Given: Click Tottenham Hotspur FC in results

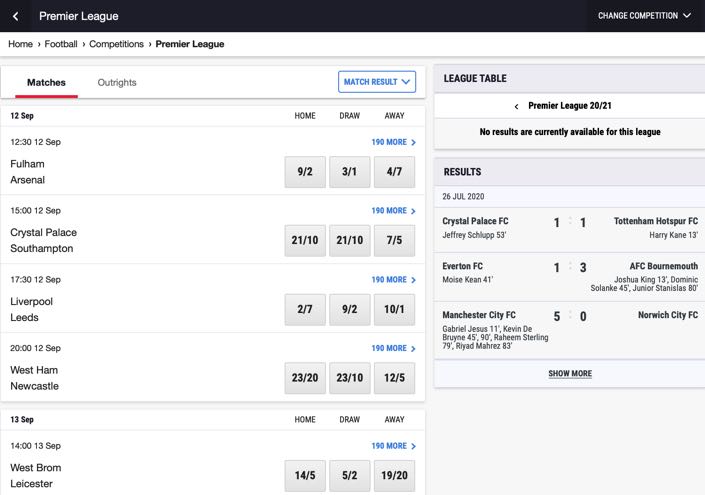Looking at the screenshot, I should [x=656, y=221].
